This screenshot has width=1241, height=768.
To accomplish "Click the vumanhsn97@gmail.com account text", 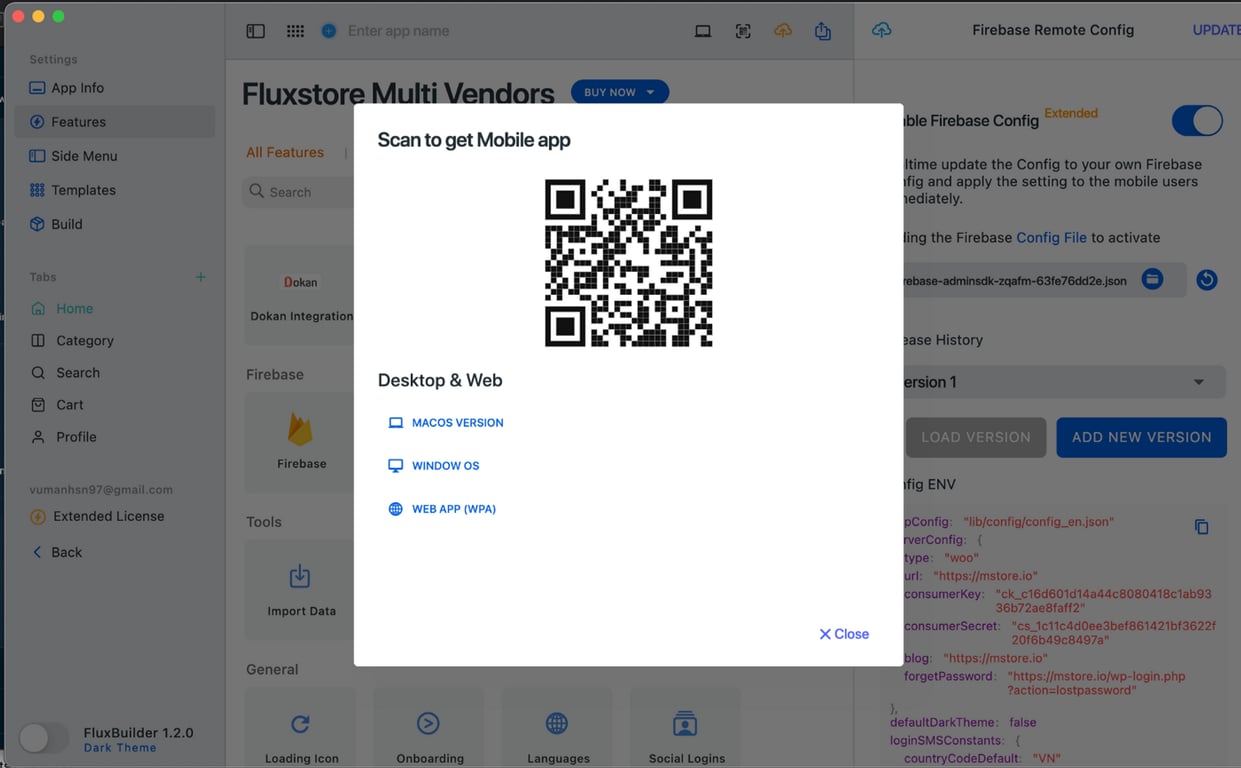I will pos(101,490).
